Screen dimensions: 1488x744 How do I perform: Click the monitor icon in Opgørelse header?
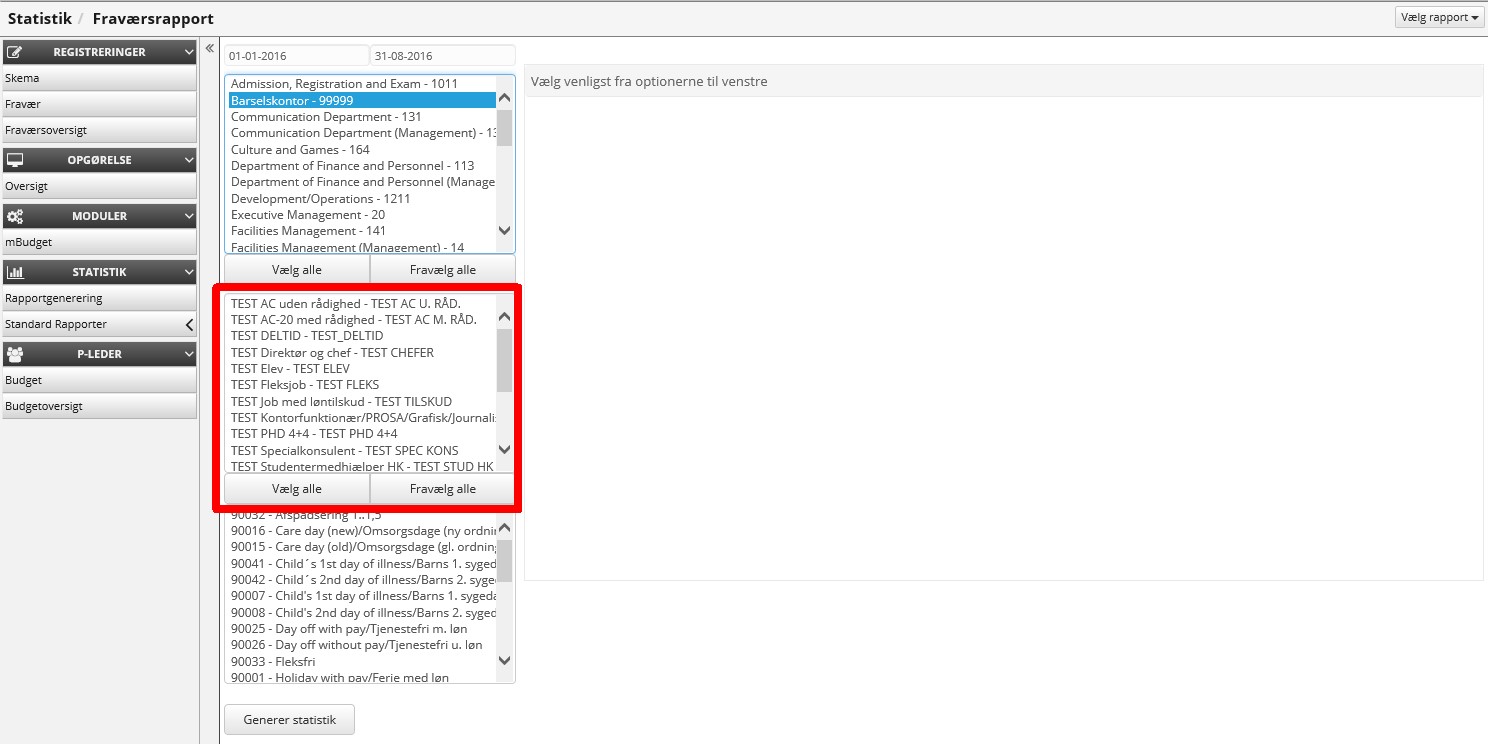(x=14, y=160)
